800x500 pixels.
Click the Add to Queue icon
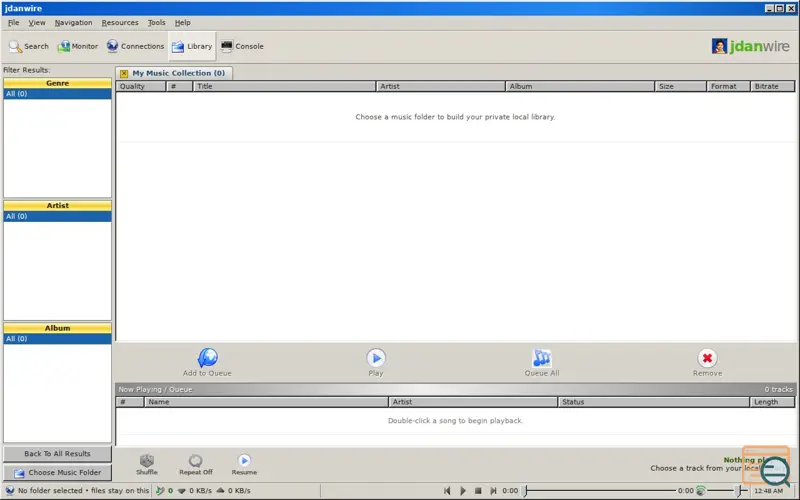pyautogui.click(x=208, y=358)
